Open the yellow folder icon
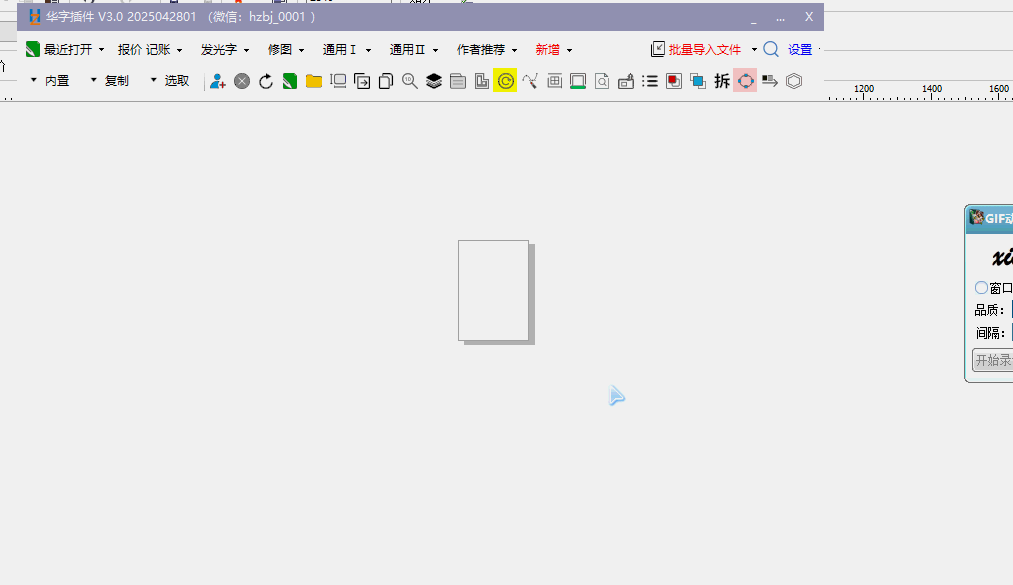The image size is (1013, 585). pos(314,81)
